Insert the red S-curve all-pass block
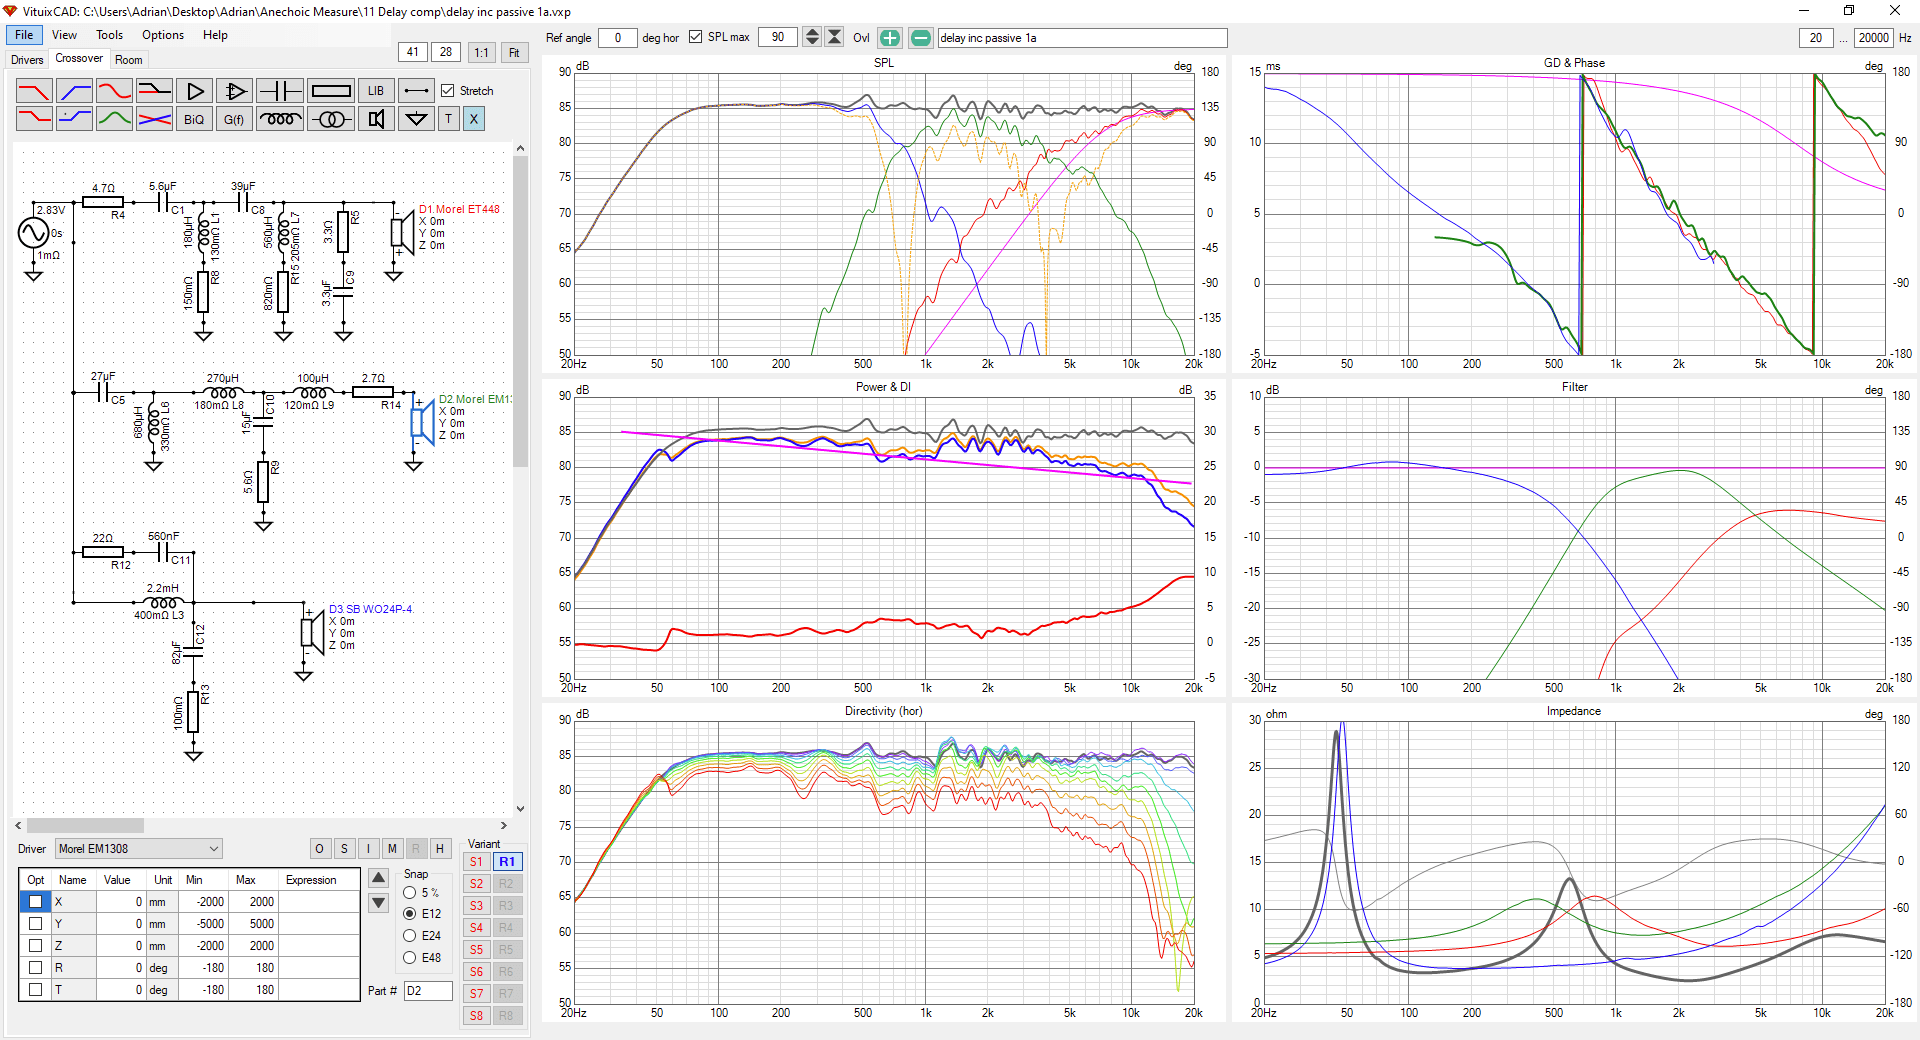 pos(114,91)
